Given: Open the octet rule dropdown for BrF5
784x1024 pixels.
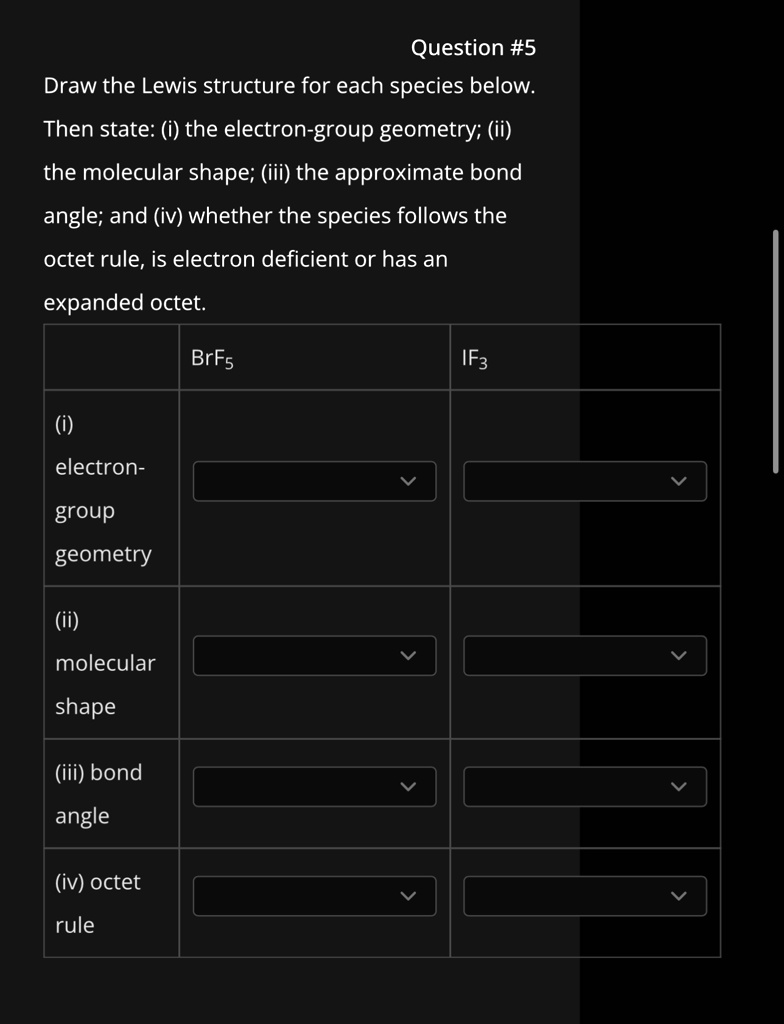Looking at the screenshot, I should [x=314, y=896].
